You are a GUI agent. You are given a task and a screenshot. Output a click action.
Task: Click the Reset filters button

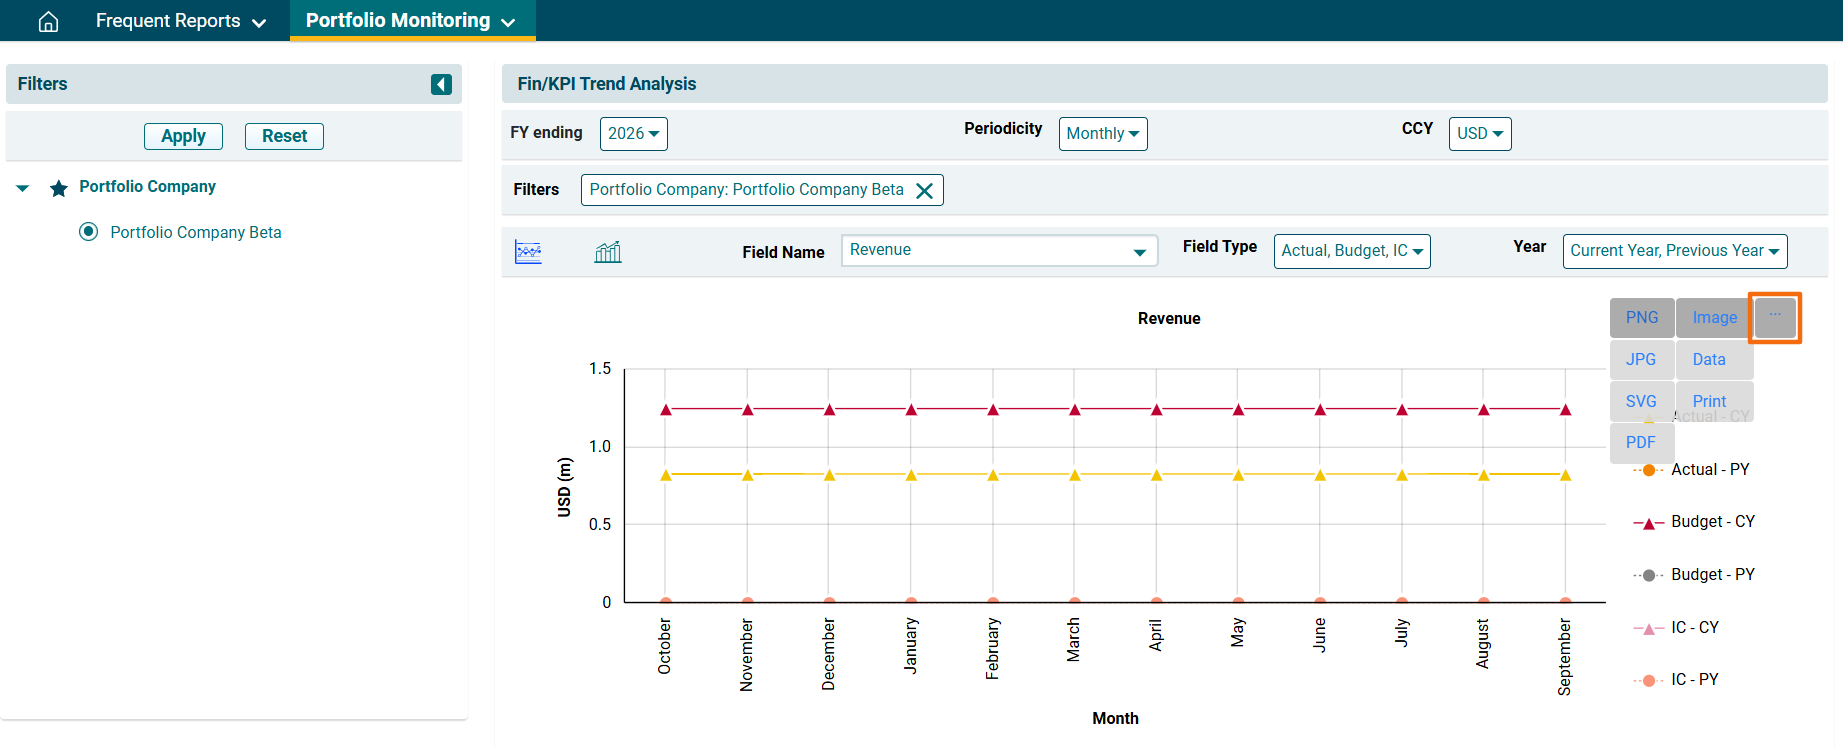coord(284,136)
